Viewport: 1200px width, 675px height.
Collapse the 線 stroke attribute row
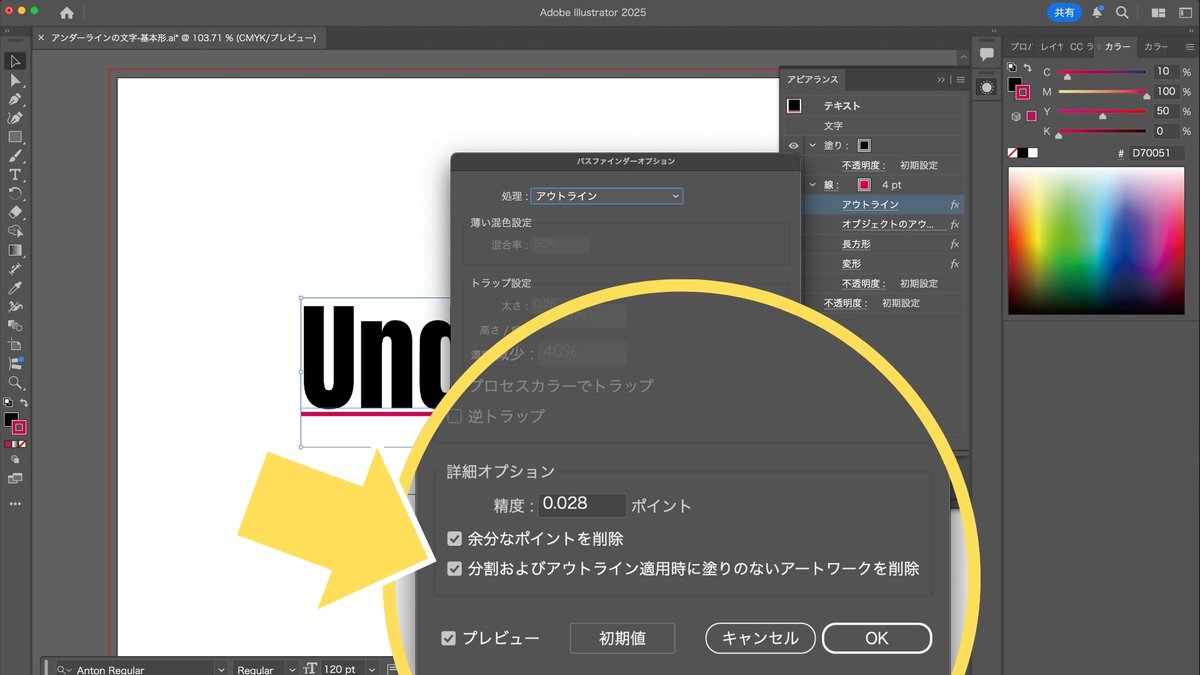(x=813, y=185)
